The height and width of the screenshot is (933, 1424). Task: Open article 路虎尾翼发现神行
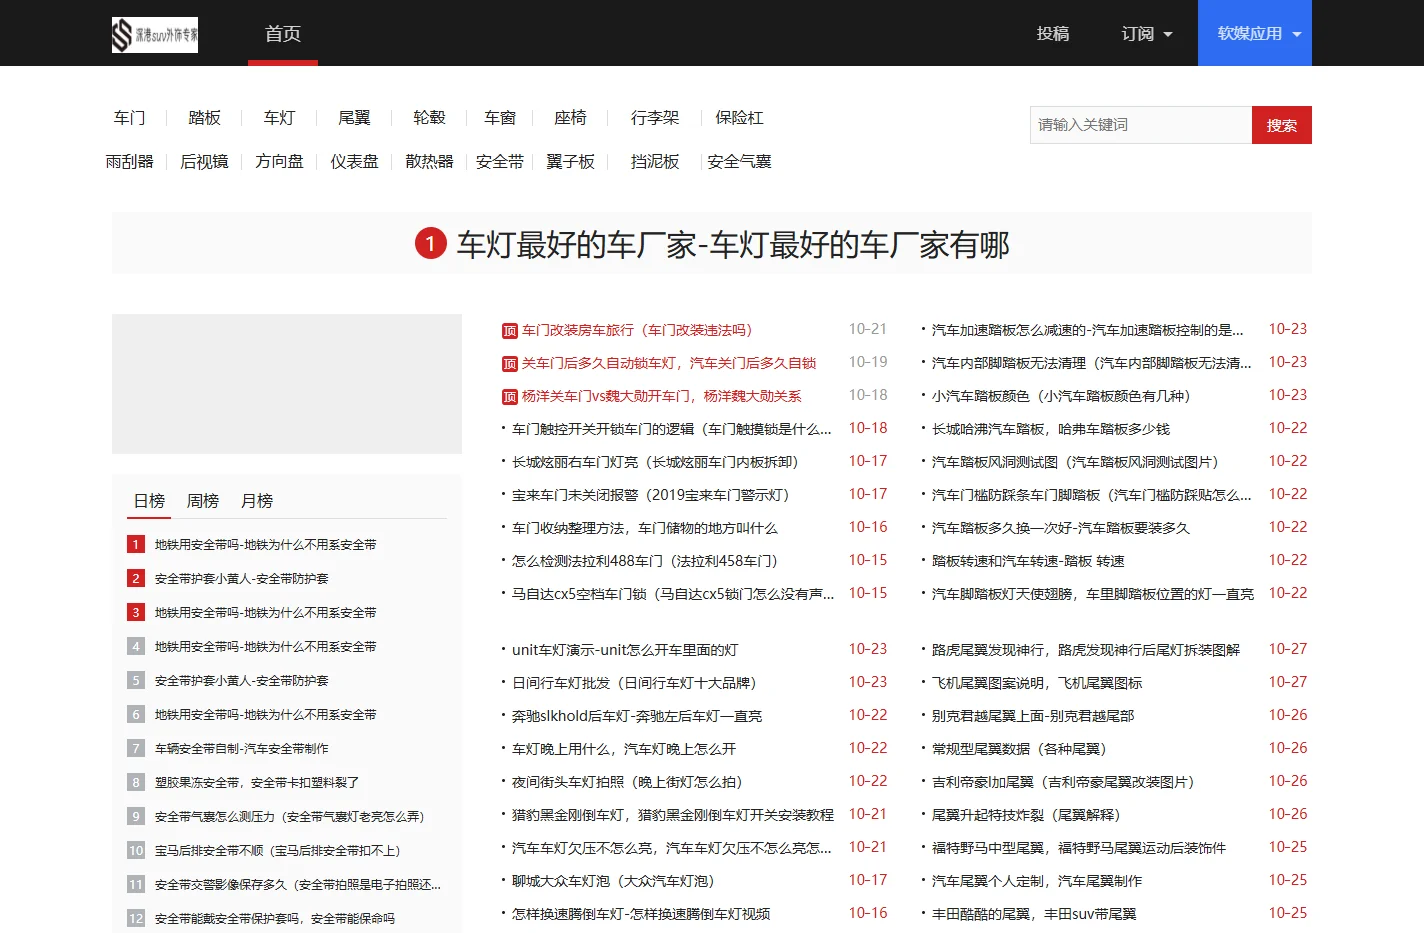click(x=1086, y=650)
